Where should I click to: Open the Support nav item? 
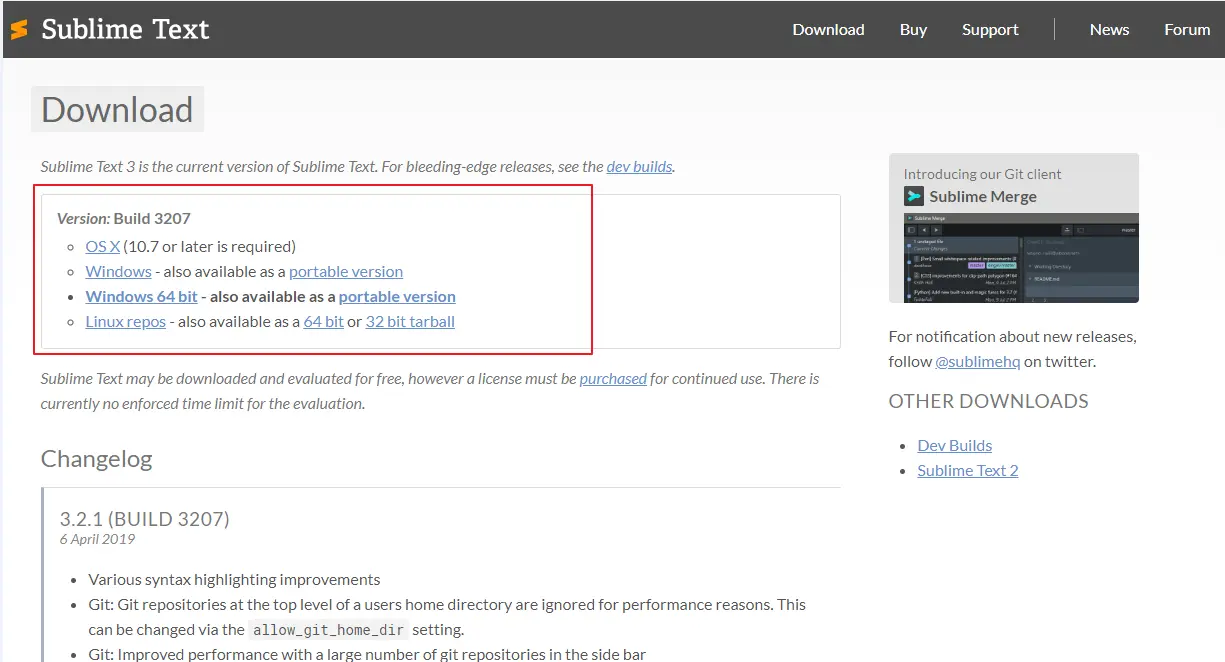(x=990, y=29)
